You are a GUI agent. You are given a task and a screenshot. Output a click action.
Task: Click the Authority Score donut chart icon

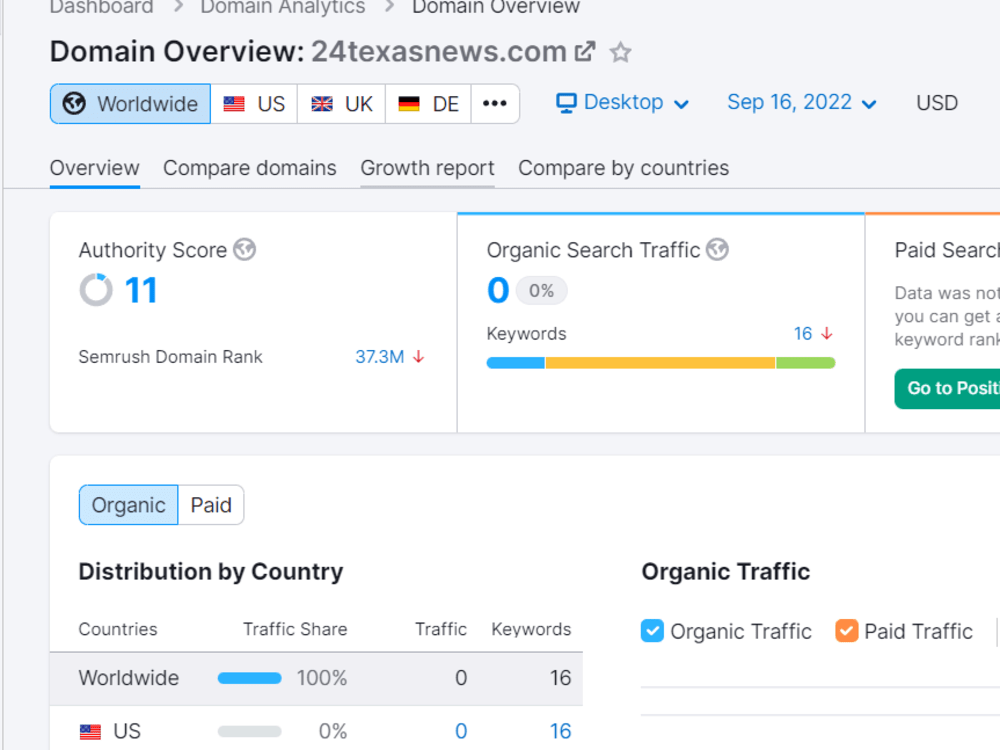pos(96,290)
